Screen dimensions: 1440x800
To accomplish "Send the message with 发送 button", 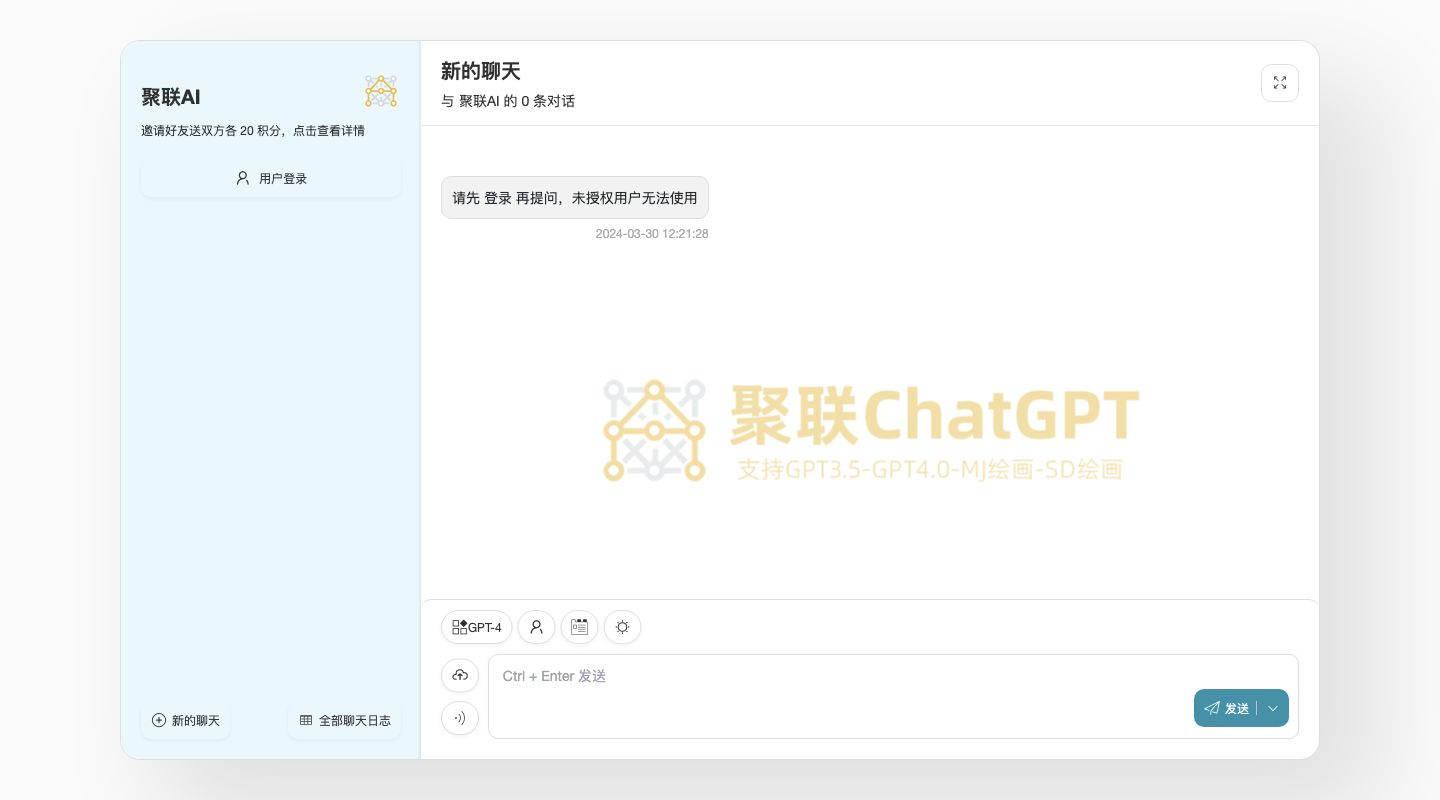I will pos(1226,708).
